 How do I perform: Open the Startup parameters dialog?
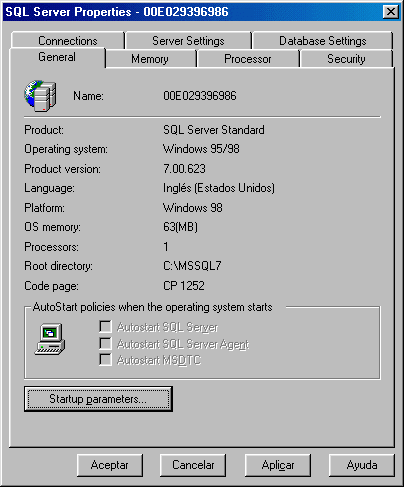98,399
